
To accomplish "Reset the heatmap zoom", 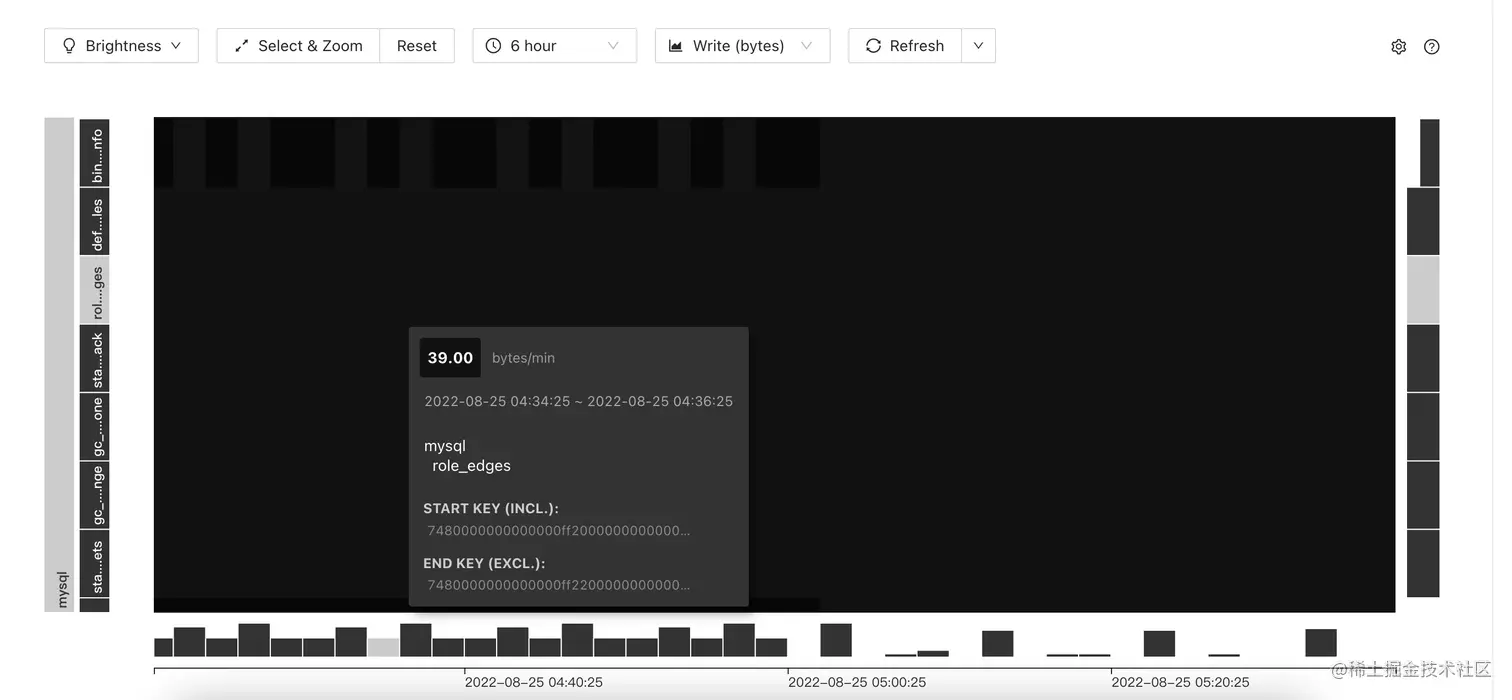I will (417, 46).
